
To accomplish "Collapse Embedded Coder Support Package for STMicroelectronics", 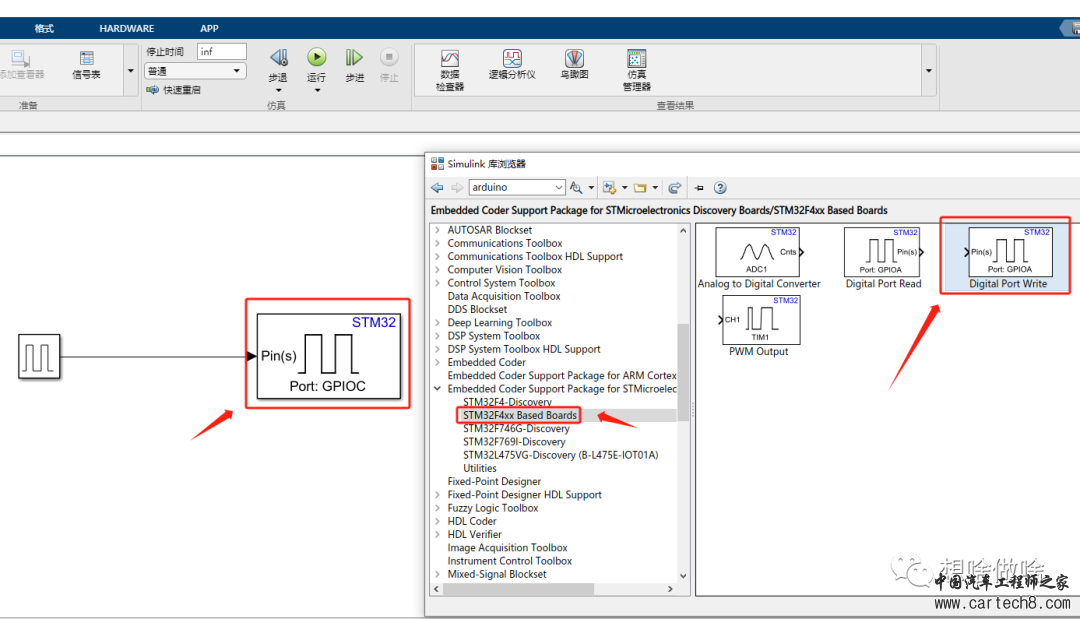I will [x=437, y=388].
